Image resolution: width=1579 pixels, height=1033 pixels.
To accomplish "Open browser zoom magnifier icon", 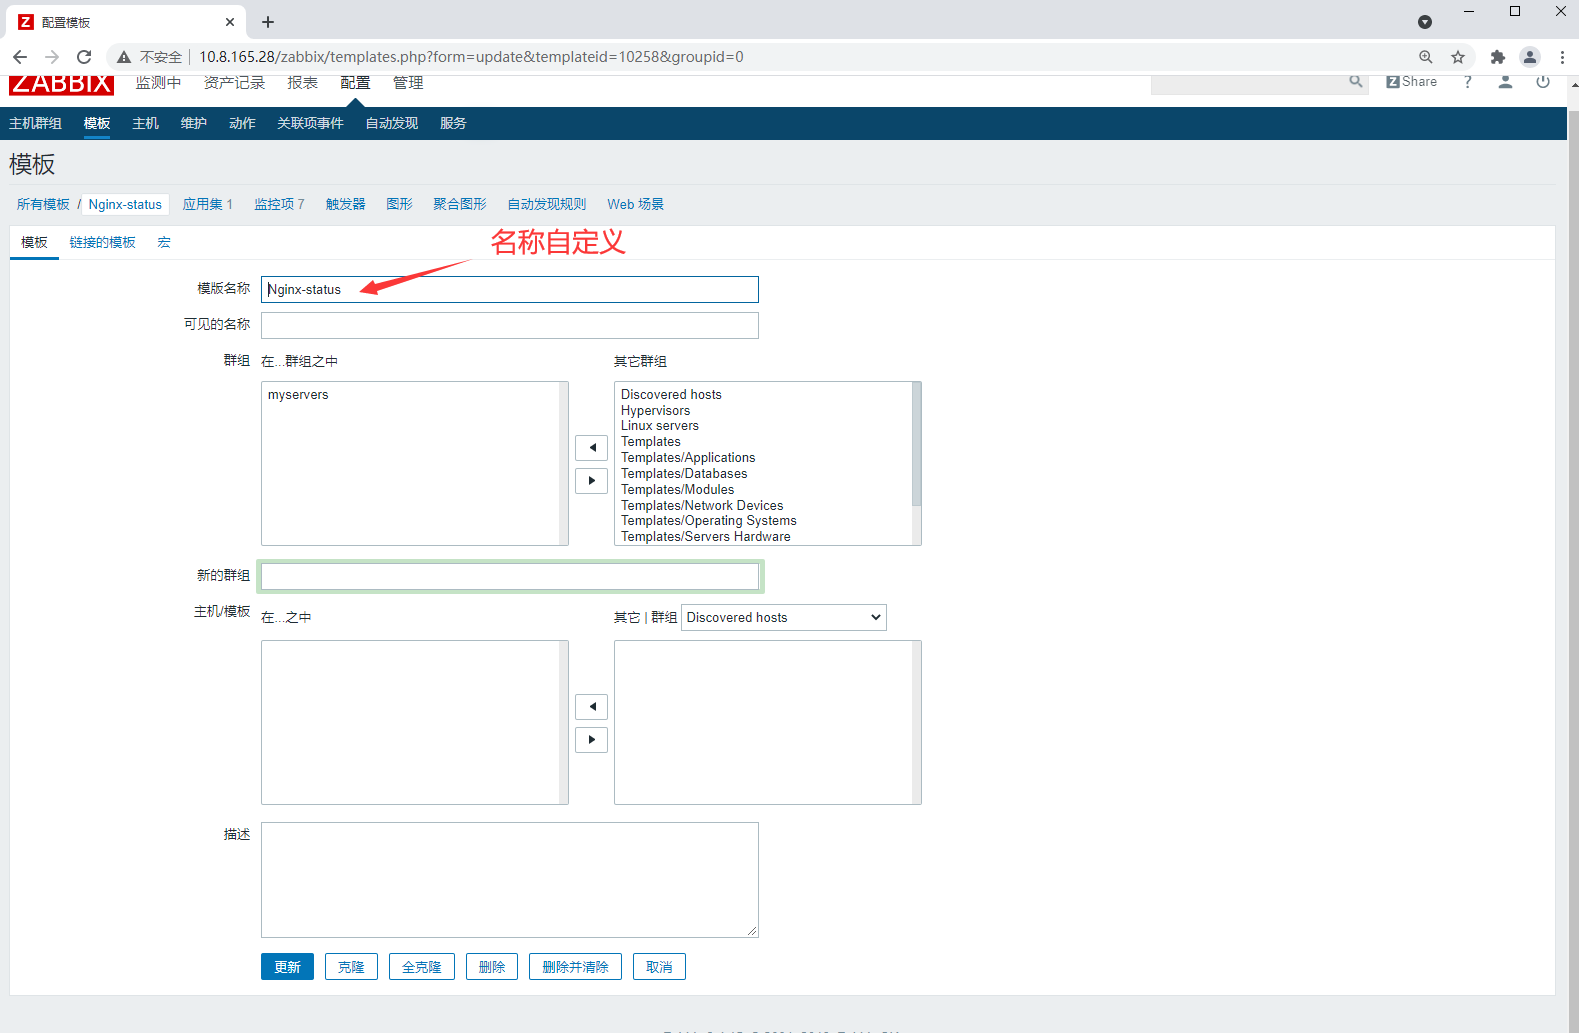I will pyautogui.click(x=1426, y=57).
